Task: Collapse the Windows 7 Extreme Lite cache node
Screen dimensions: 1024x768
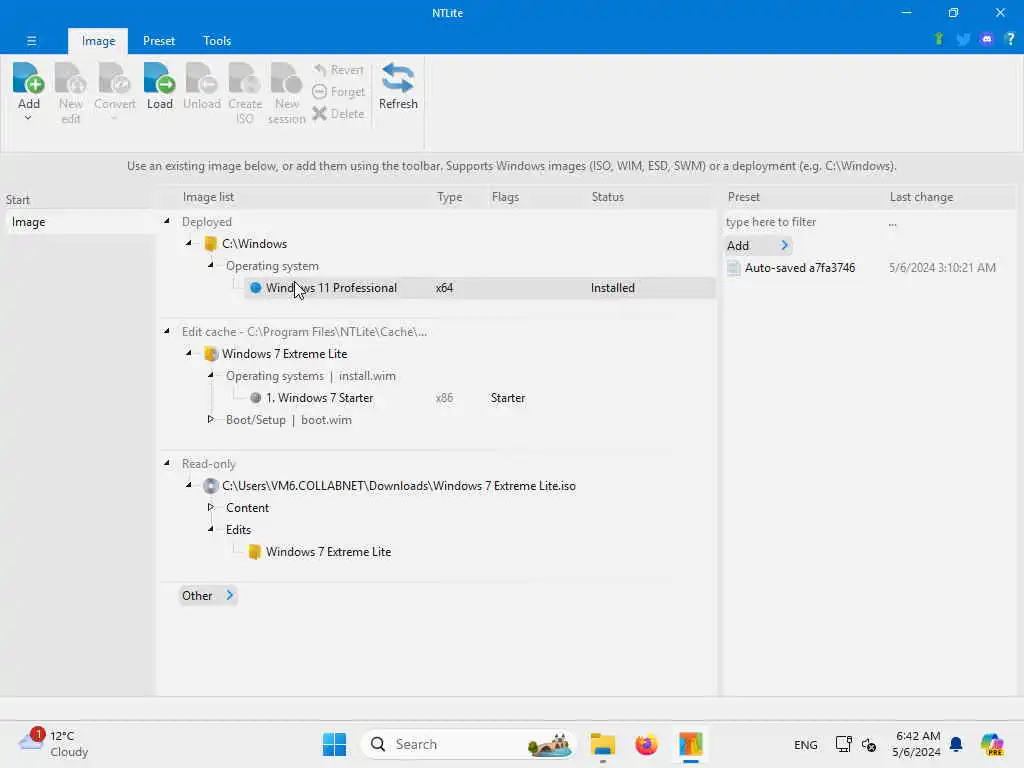Action: tap(189, 353)
